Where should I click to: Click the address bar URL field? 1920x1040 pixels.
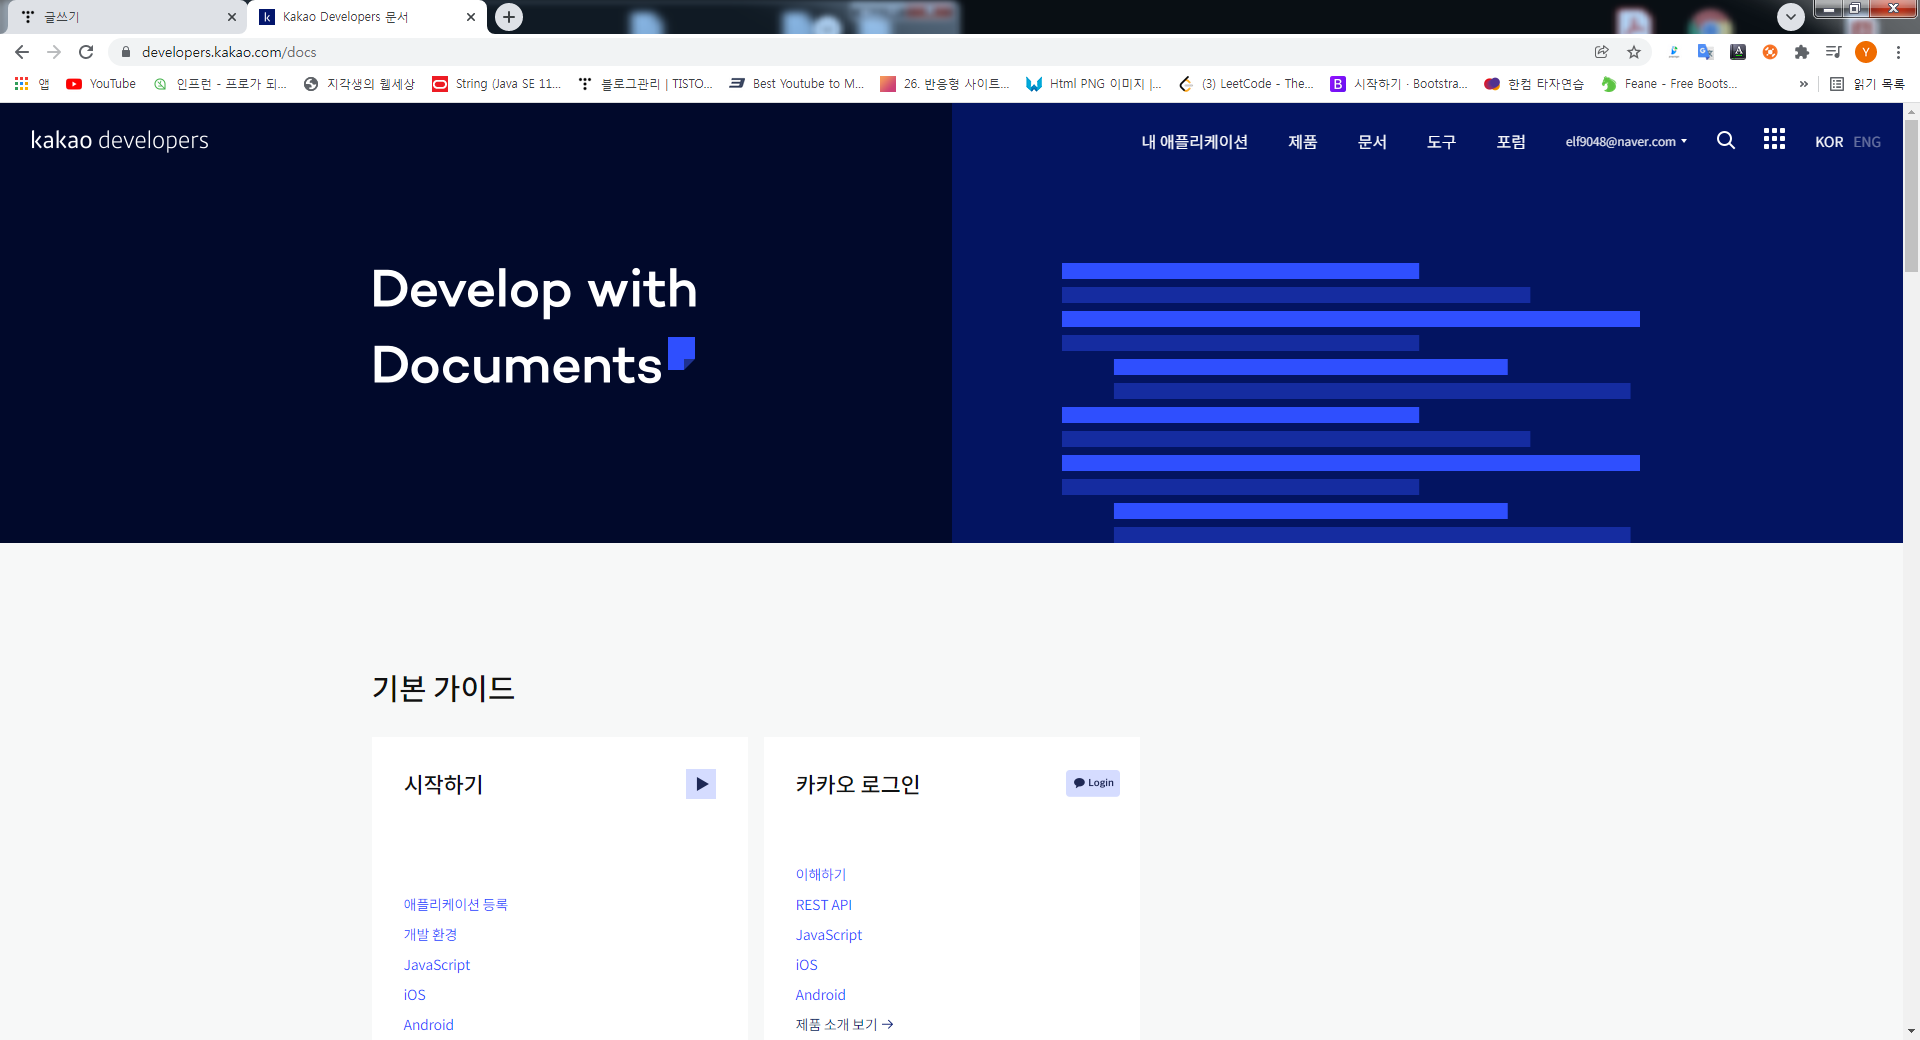850,52
